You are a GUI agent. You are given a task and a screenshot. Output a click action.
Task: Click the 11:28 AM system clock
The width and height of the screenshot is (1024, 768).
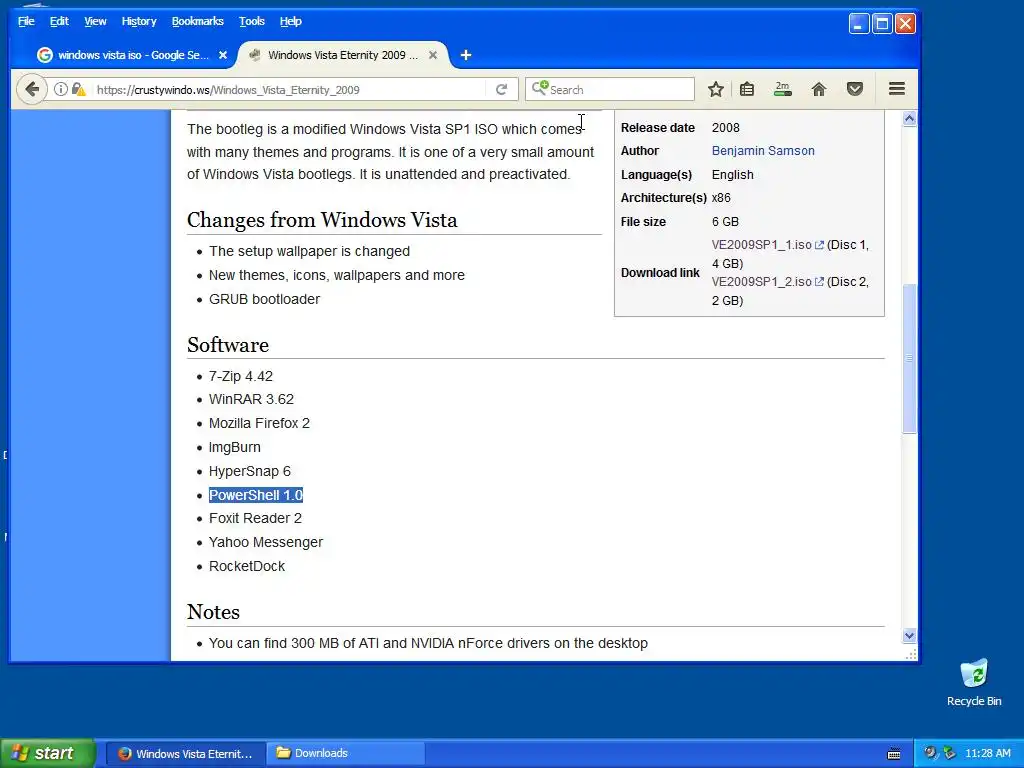coord(987,754)
